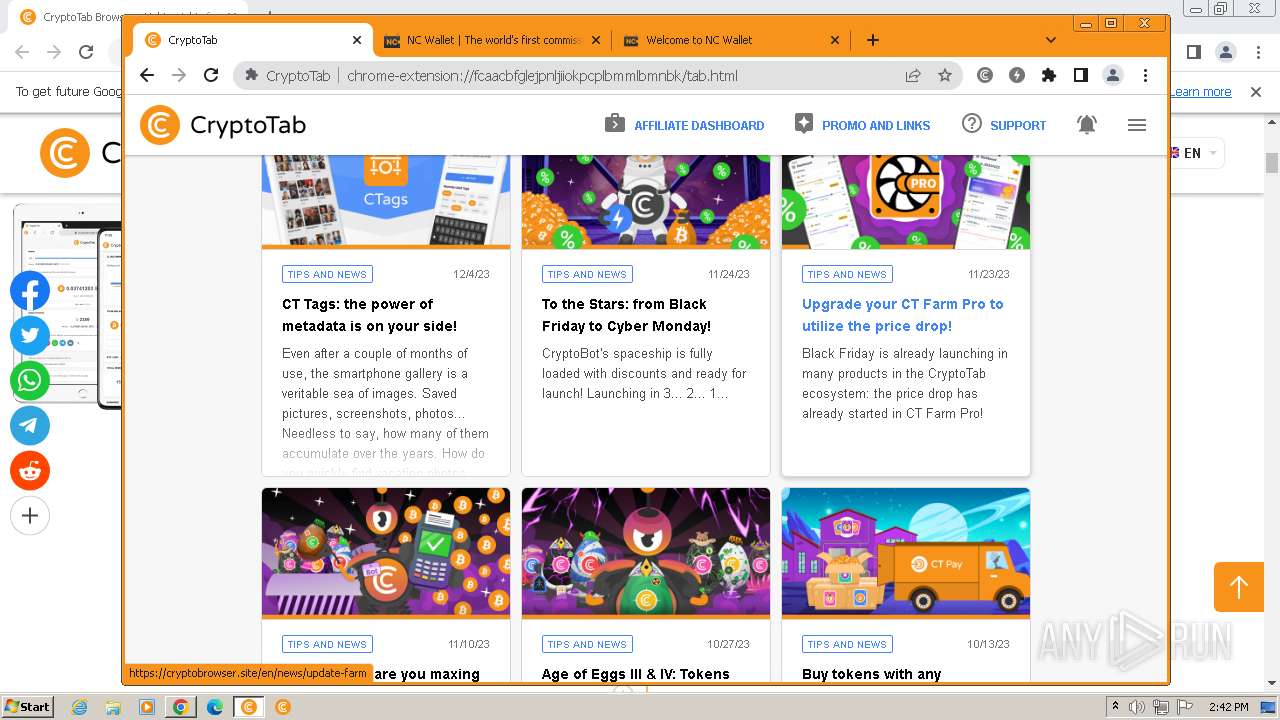Open the hamburger menu in CryptoTab header
Viewport: 1280px width, 720px height.
coord(1137,125)
